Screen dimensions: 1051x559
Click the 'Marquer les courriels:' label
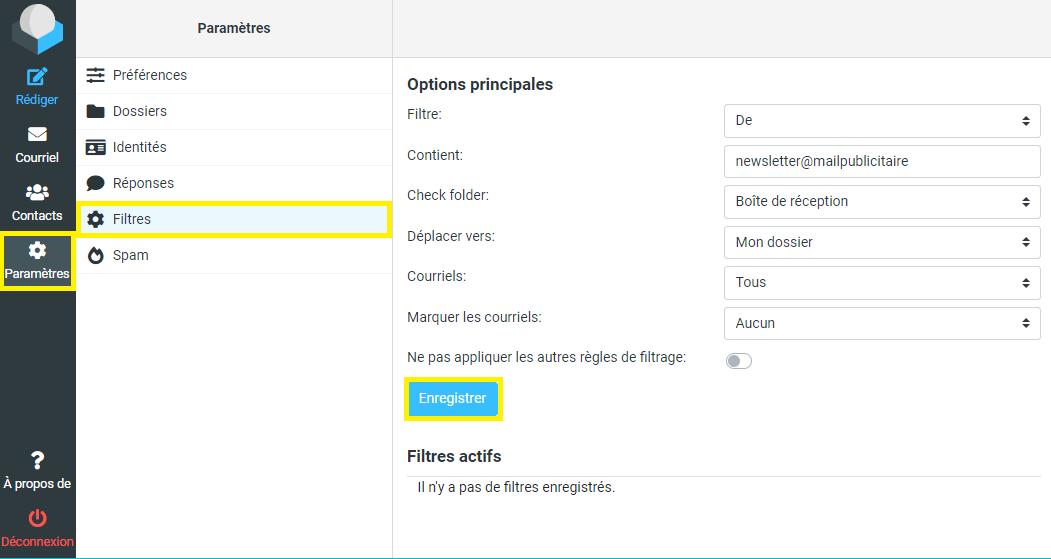pyautogui.click(x=474, y=317)
